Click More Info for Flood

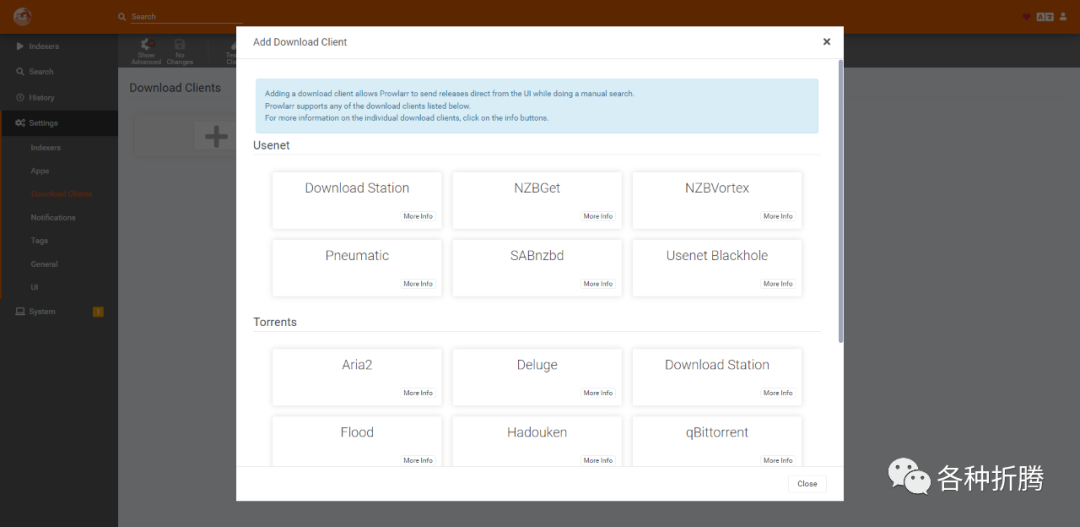418,460
